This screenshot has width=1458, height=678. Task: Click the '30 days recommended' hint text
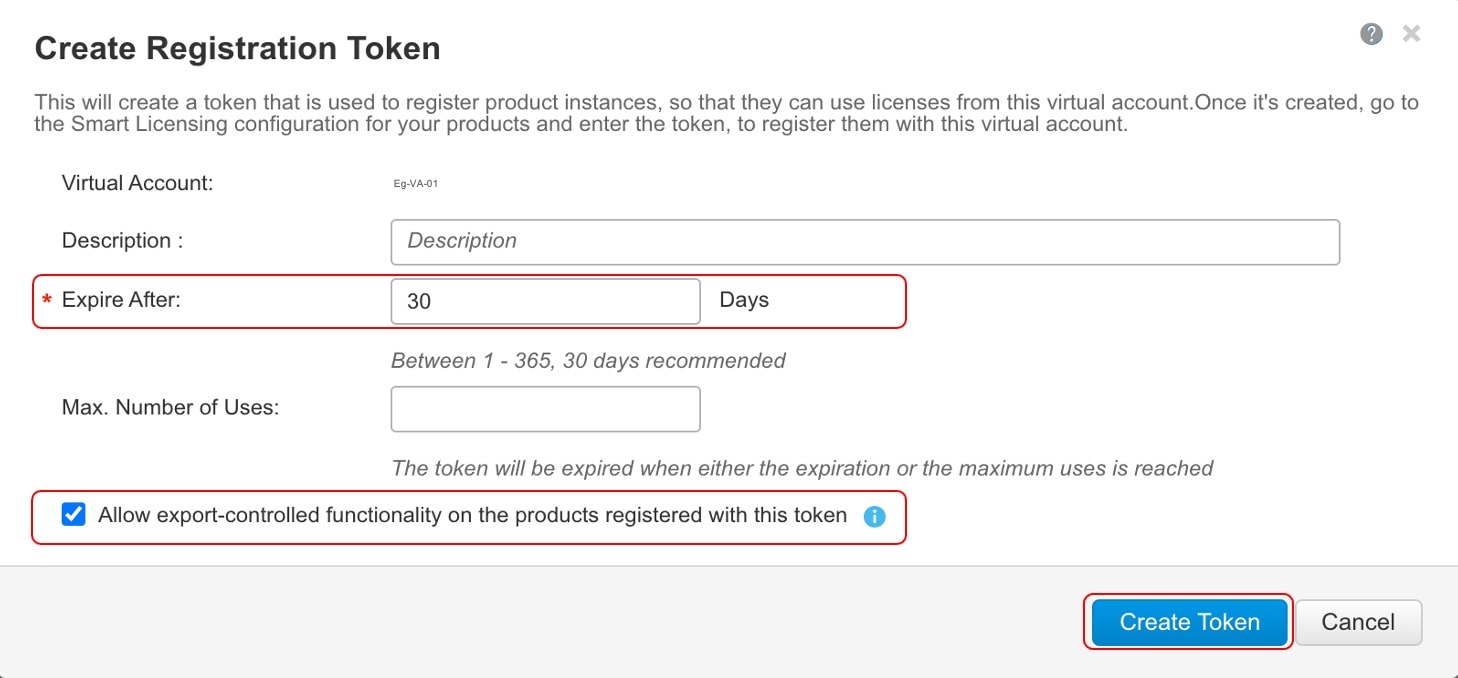click(674, 361)
